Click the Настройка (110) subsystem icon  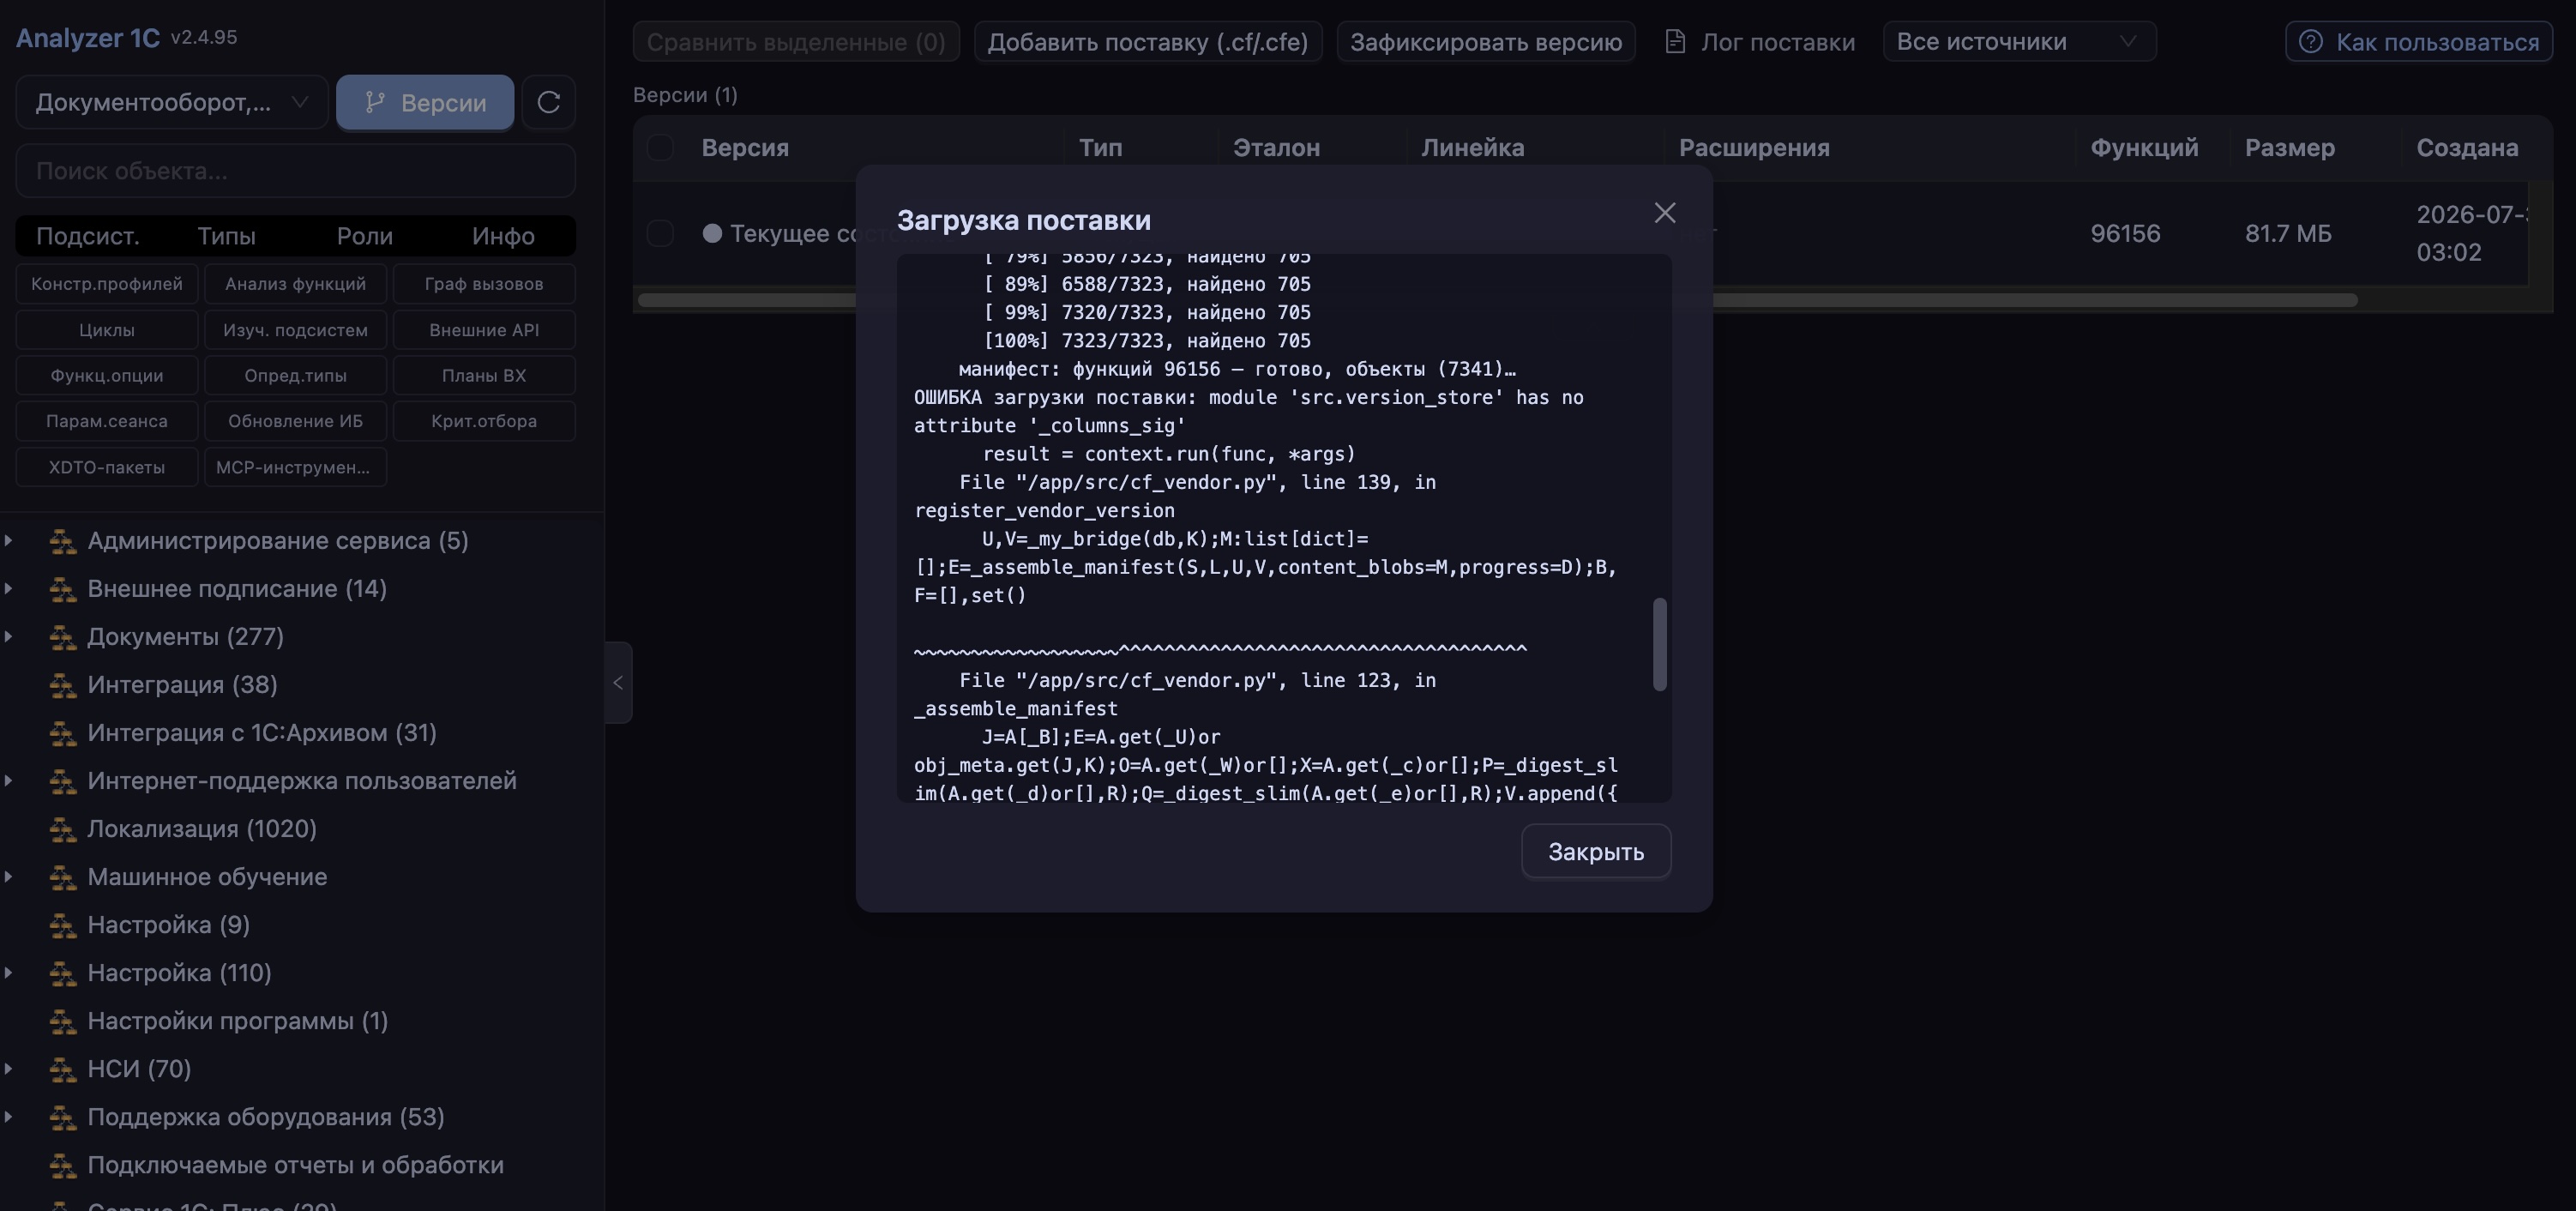[63, 973]
